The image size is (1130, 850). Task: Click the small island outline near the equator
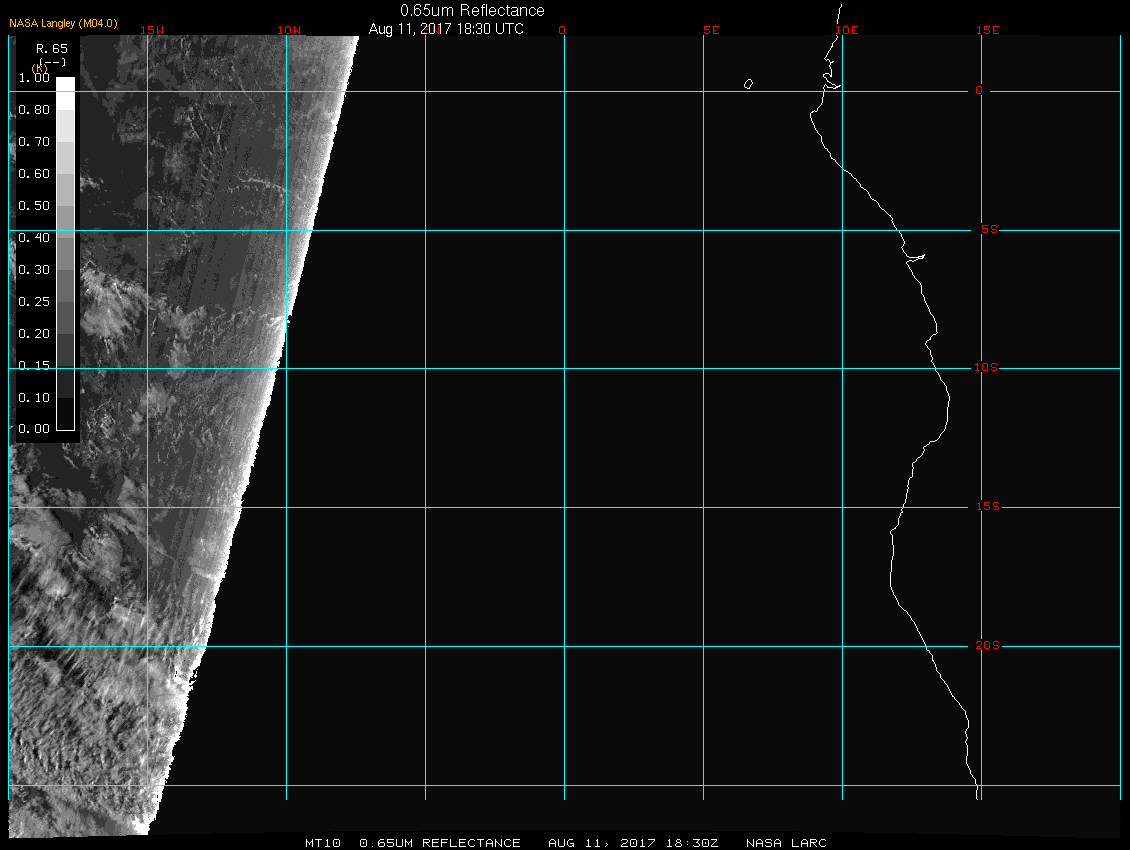click(748, 84)
